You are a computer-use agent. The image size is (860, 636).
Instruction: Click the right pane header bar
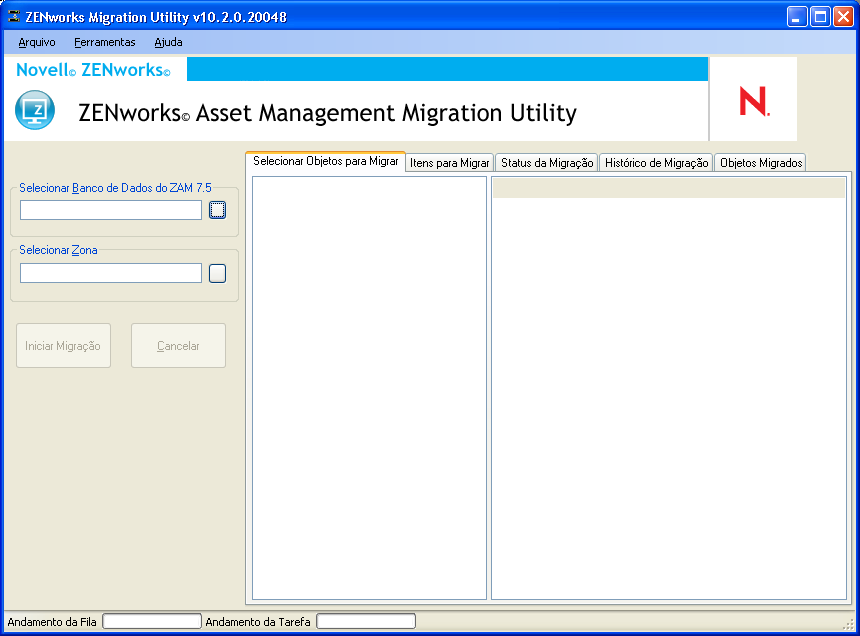pos(669,188)
